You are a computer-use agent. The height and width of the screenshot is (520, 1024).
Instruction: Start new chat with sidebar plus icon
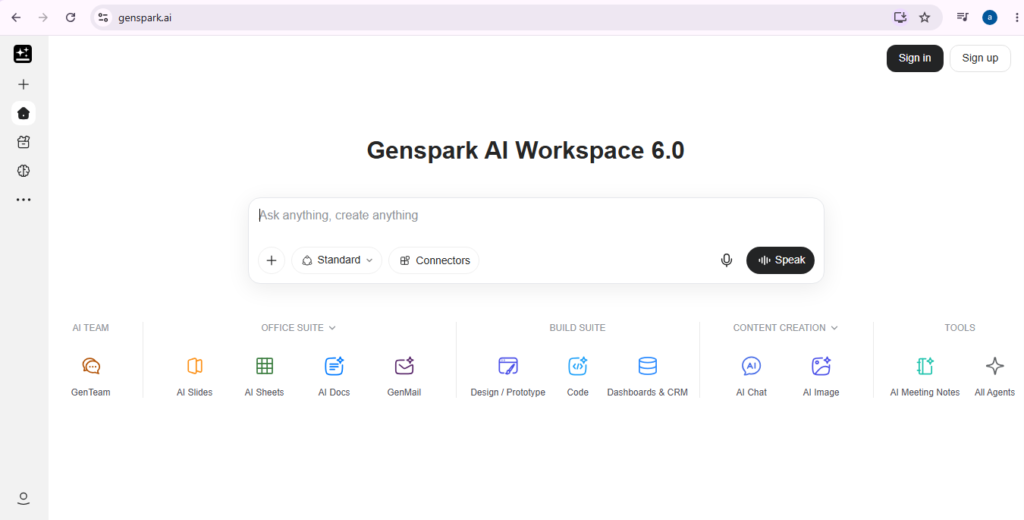[24, 84]
